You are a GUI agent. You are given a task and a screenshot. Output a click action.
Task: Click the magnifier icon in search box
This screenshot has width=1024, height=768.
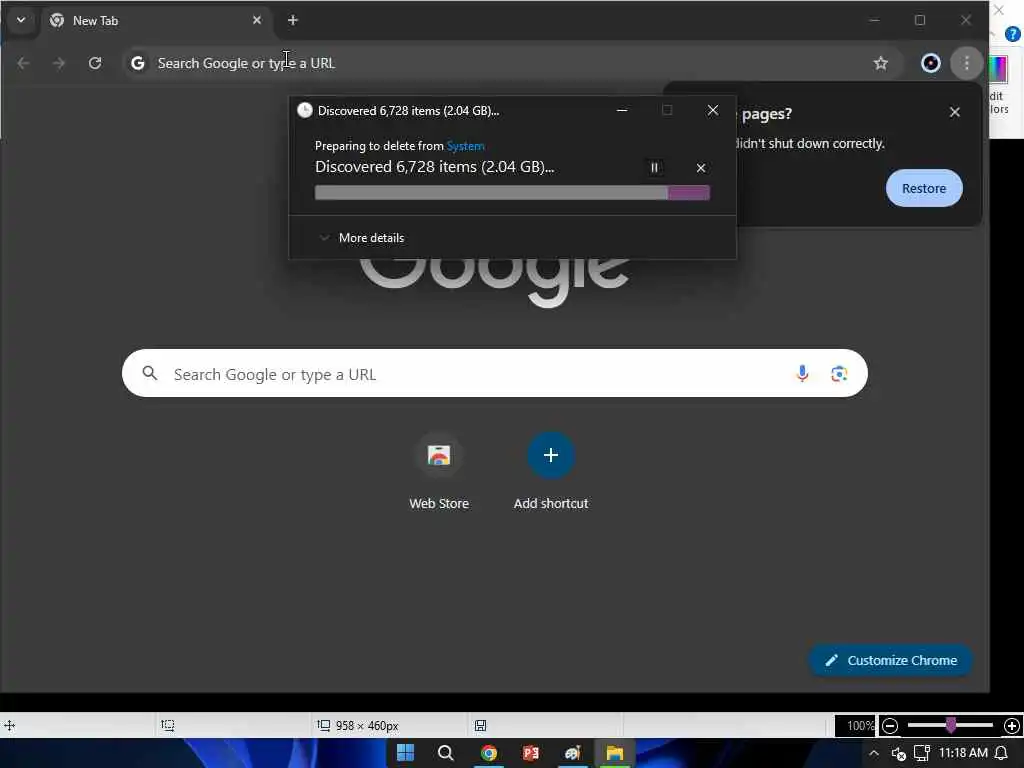[x=150, y=373]
